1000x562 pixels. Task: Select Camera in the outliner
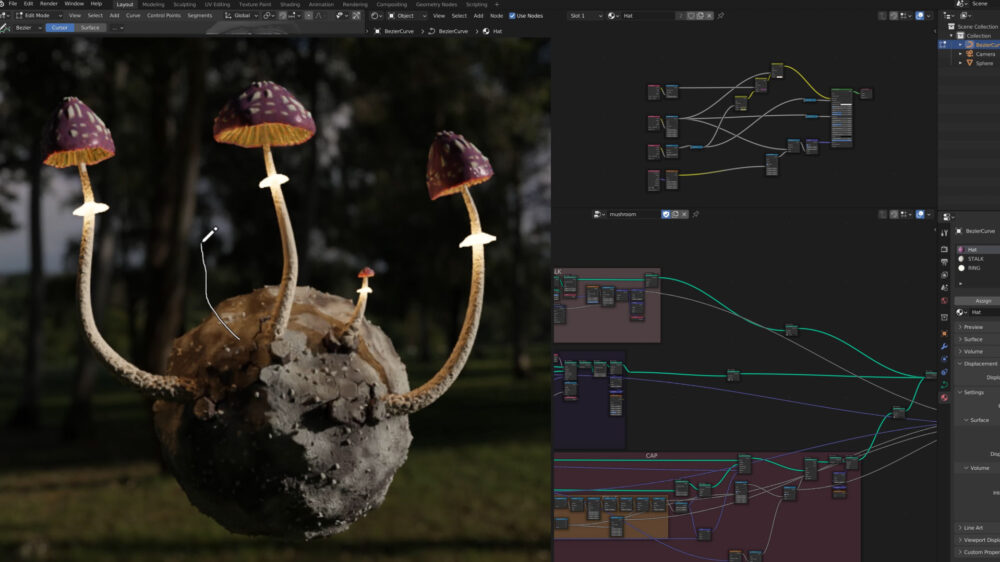click(x=985, y=54)
